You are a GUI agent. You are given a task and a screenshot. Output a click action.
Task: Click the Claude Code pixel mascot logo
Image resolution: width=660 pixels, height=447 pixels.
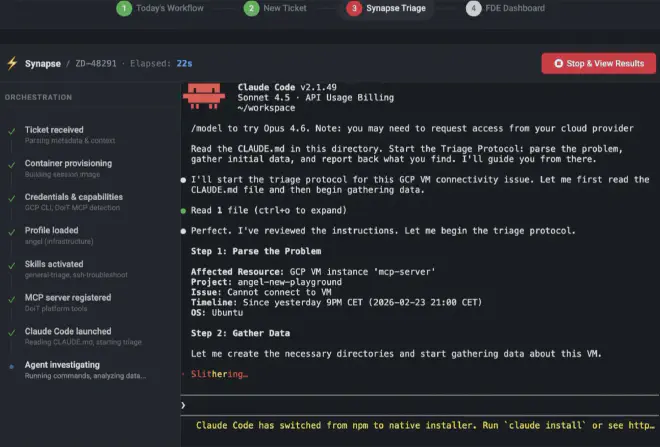coord(204,96)
